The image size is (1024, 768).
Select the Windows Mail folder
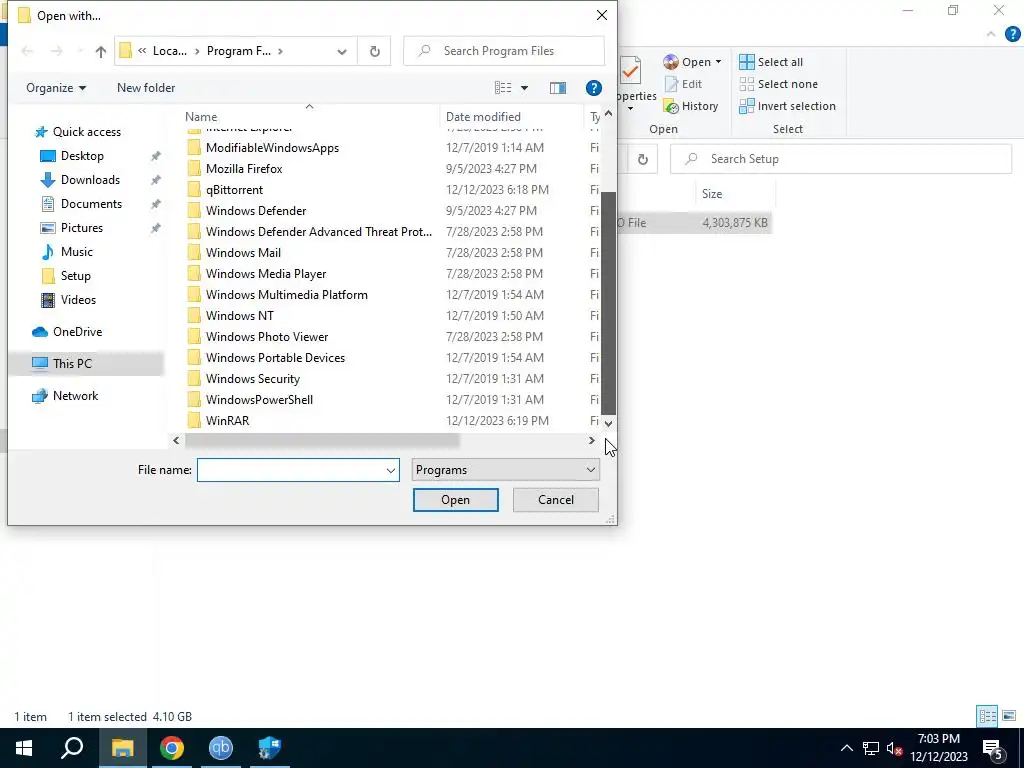pyautogui.click(x=243, y=253)
